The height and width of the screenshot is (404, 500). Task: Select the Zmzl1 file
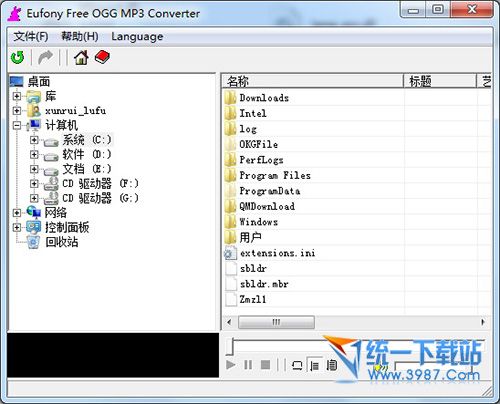tap(253, 299)
